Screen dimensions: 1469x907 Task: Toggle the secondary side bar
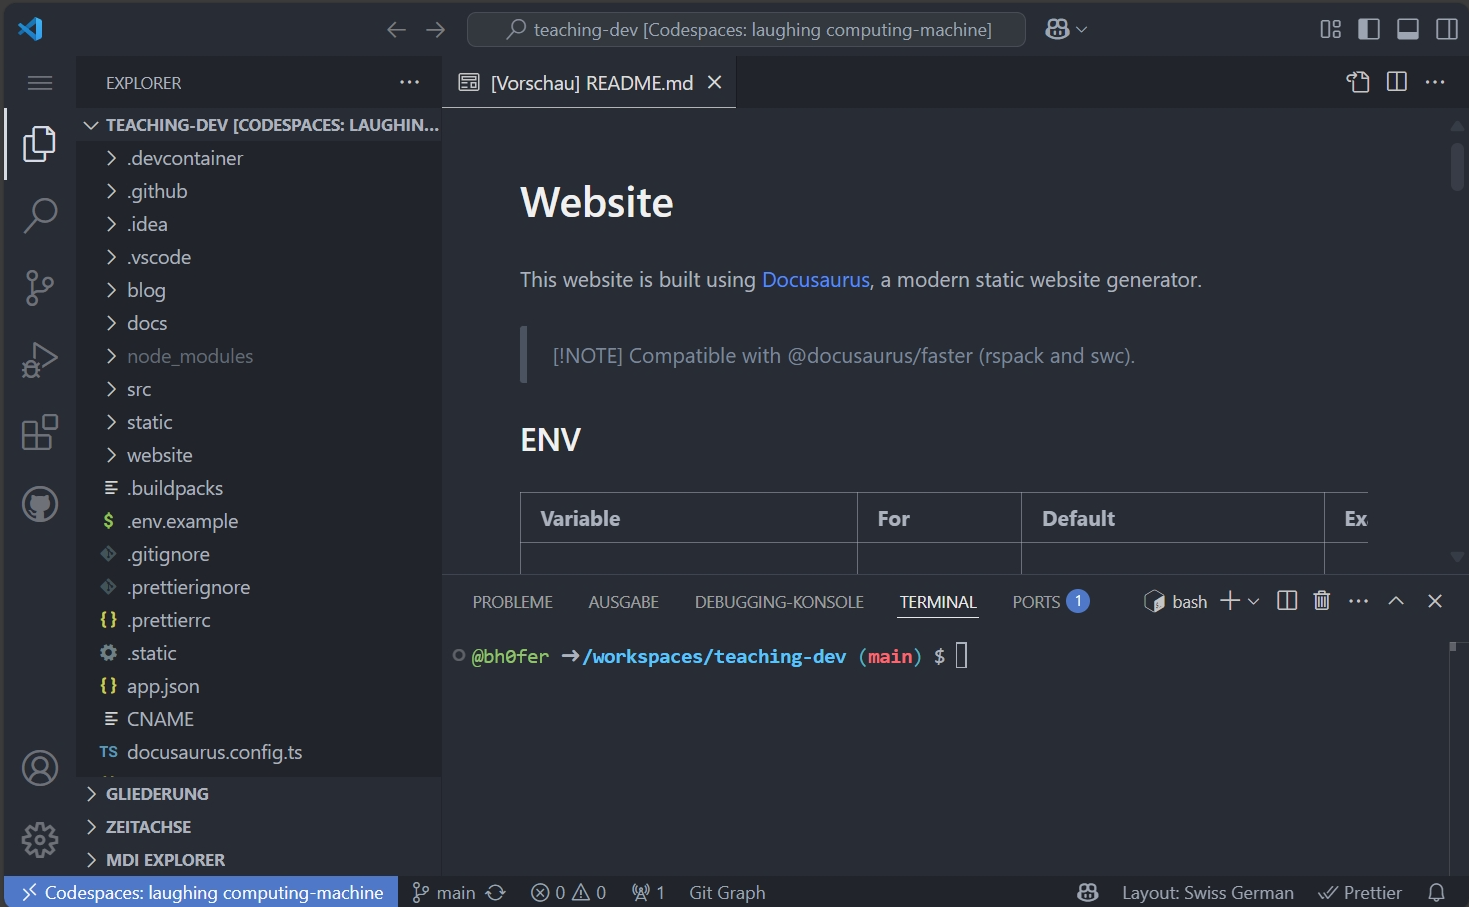[x=1446, y=29]
